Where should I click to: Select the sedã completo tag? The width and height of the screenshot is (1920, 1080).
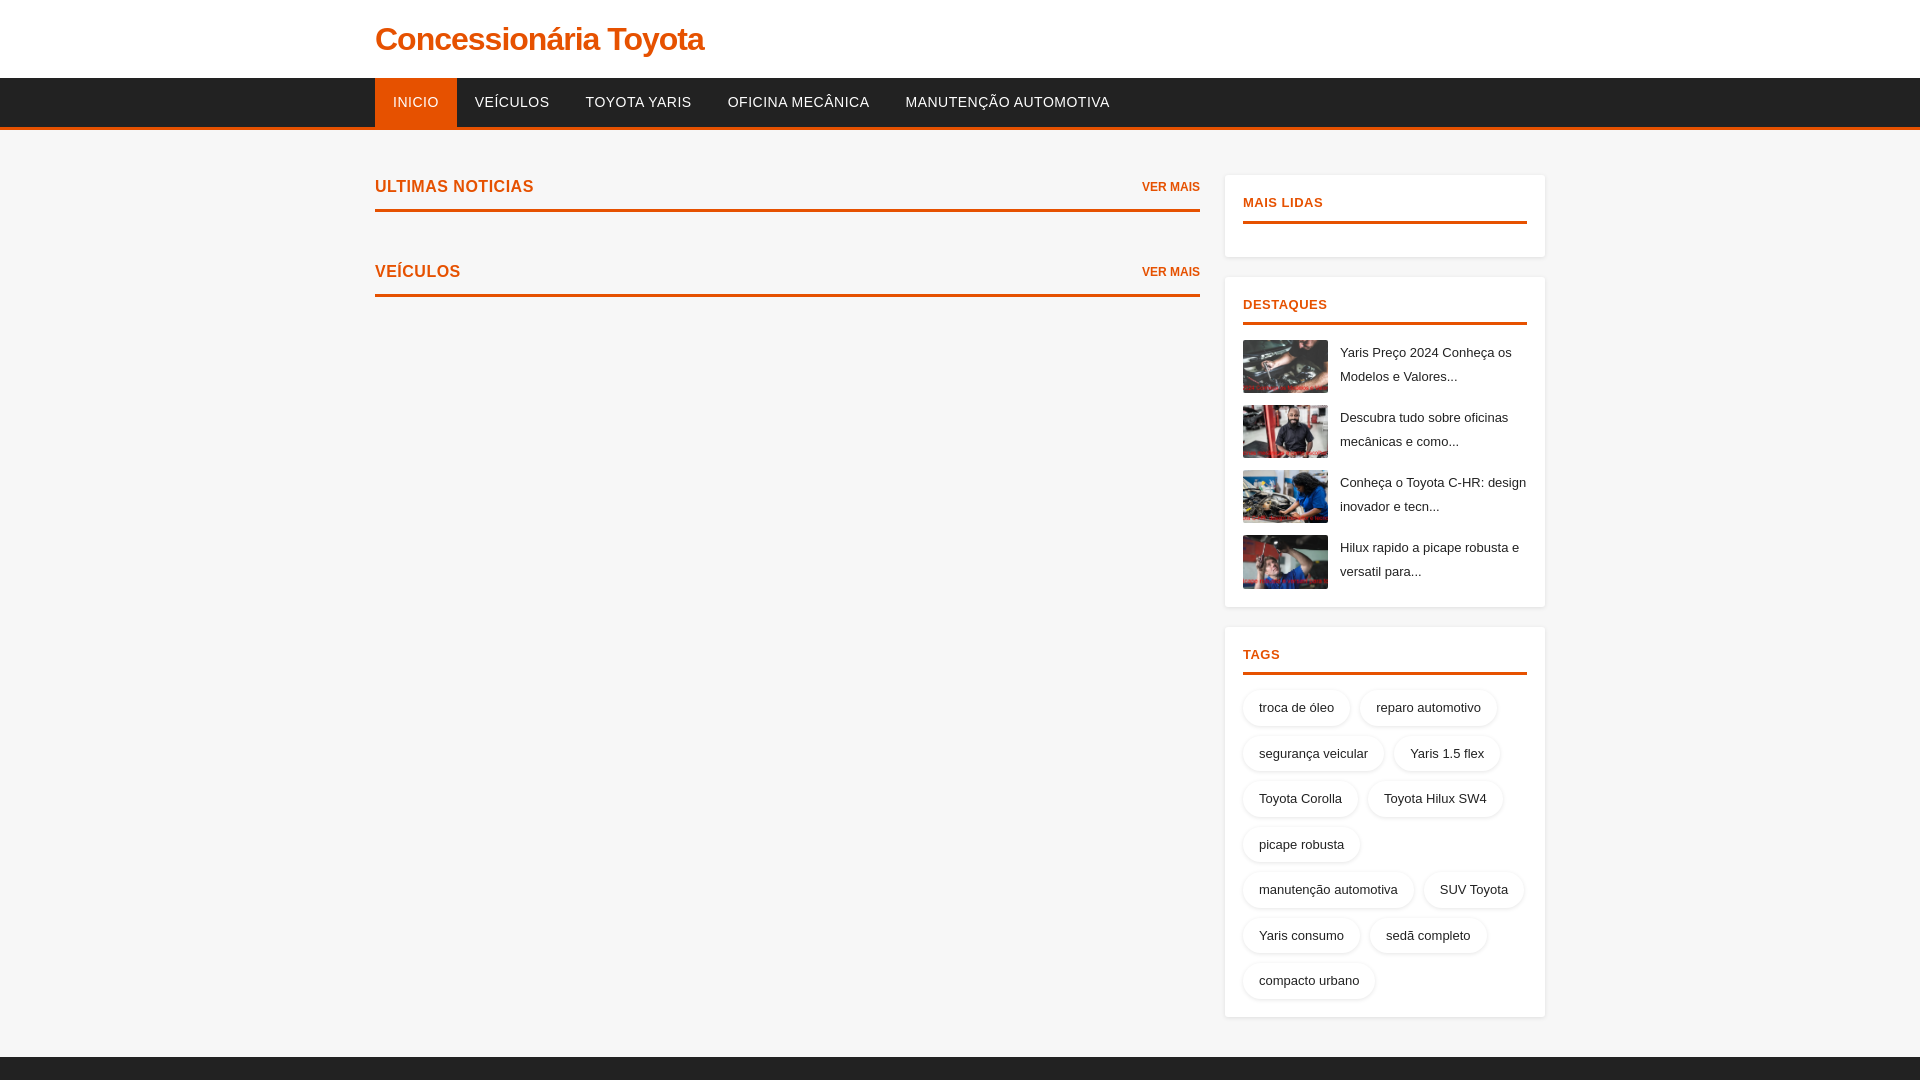(x=1428, y=936)
